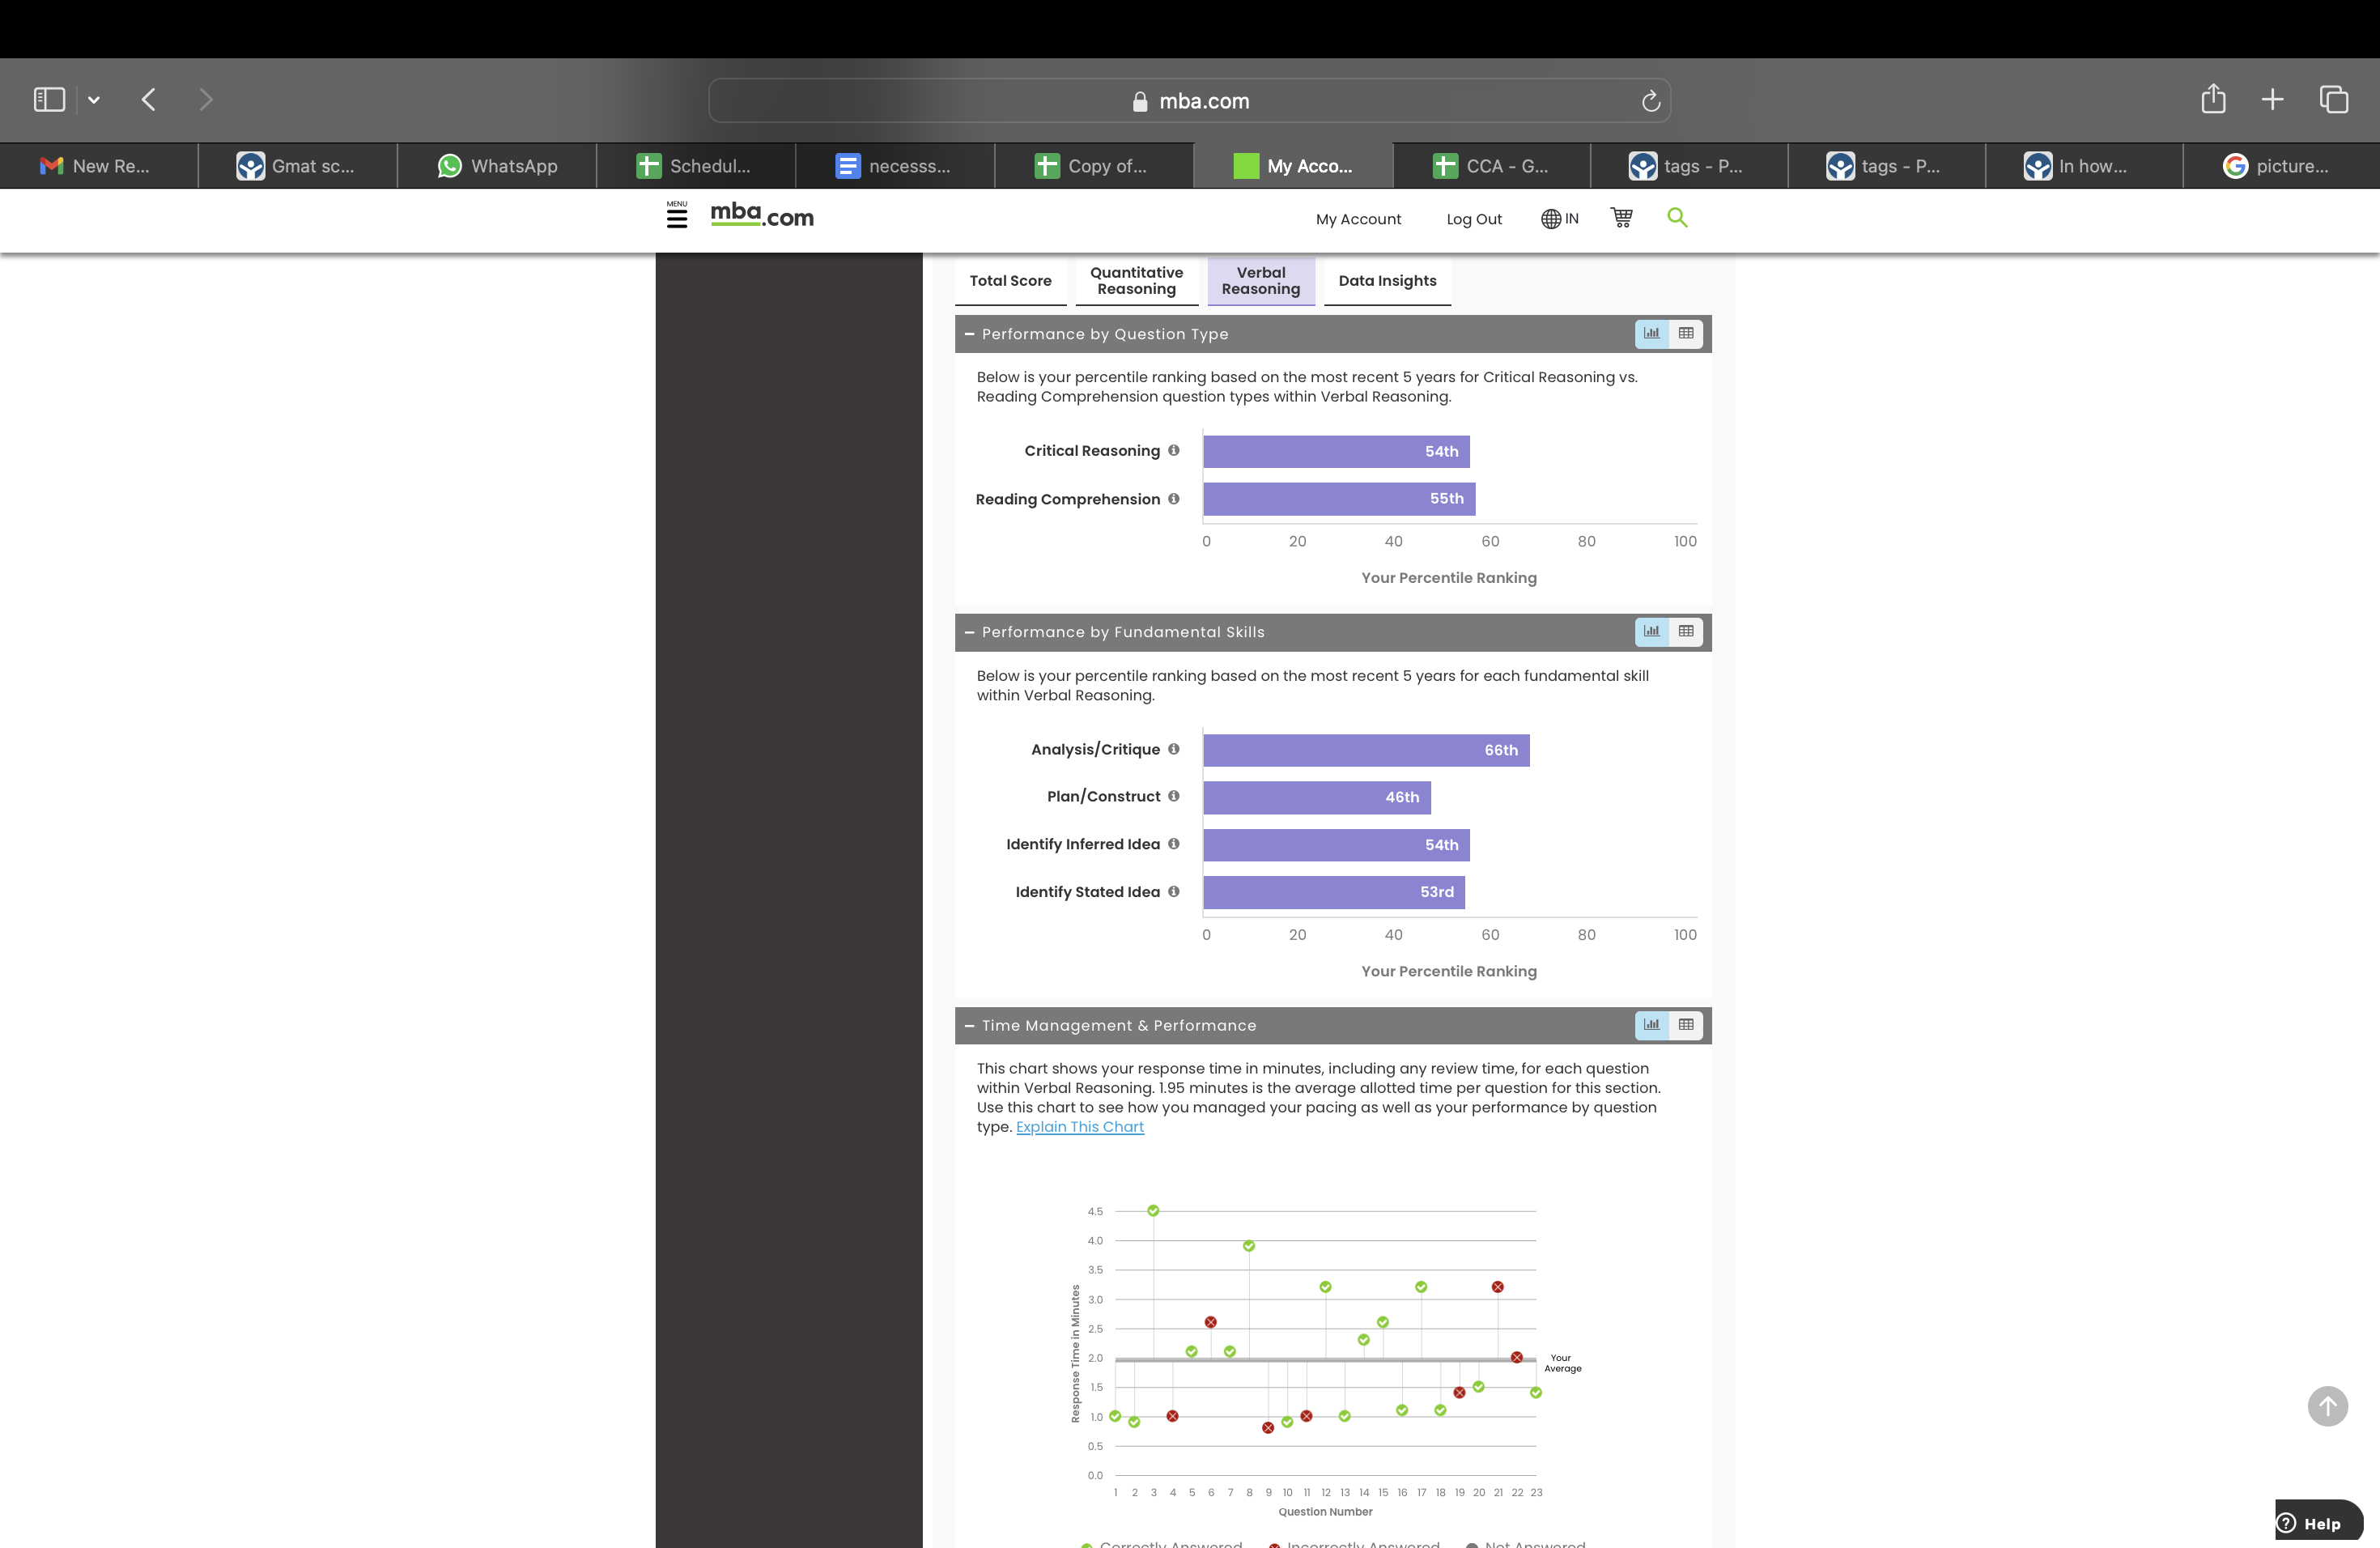Click the info icon beside Critical Reasoning
Image resolution: width=2380 pixels, height=1548 pixels.
(x=1173, y=450)
